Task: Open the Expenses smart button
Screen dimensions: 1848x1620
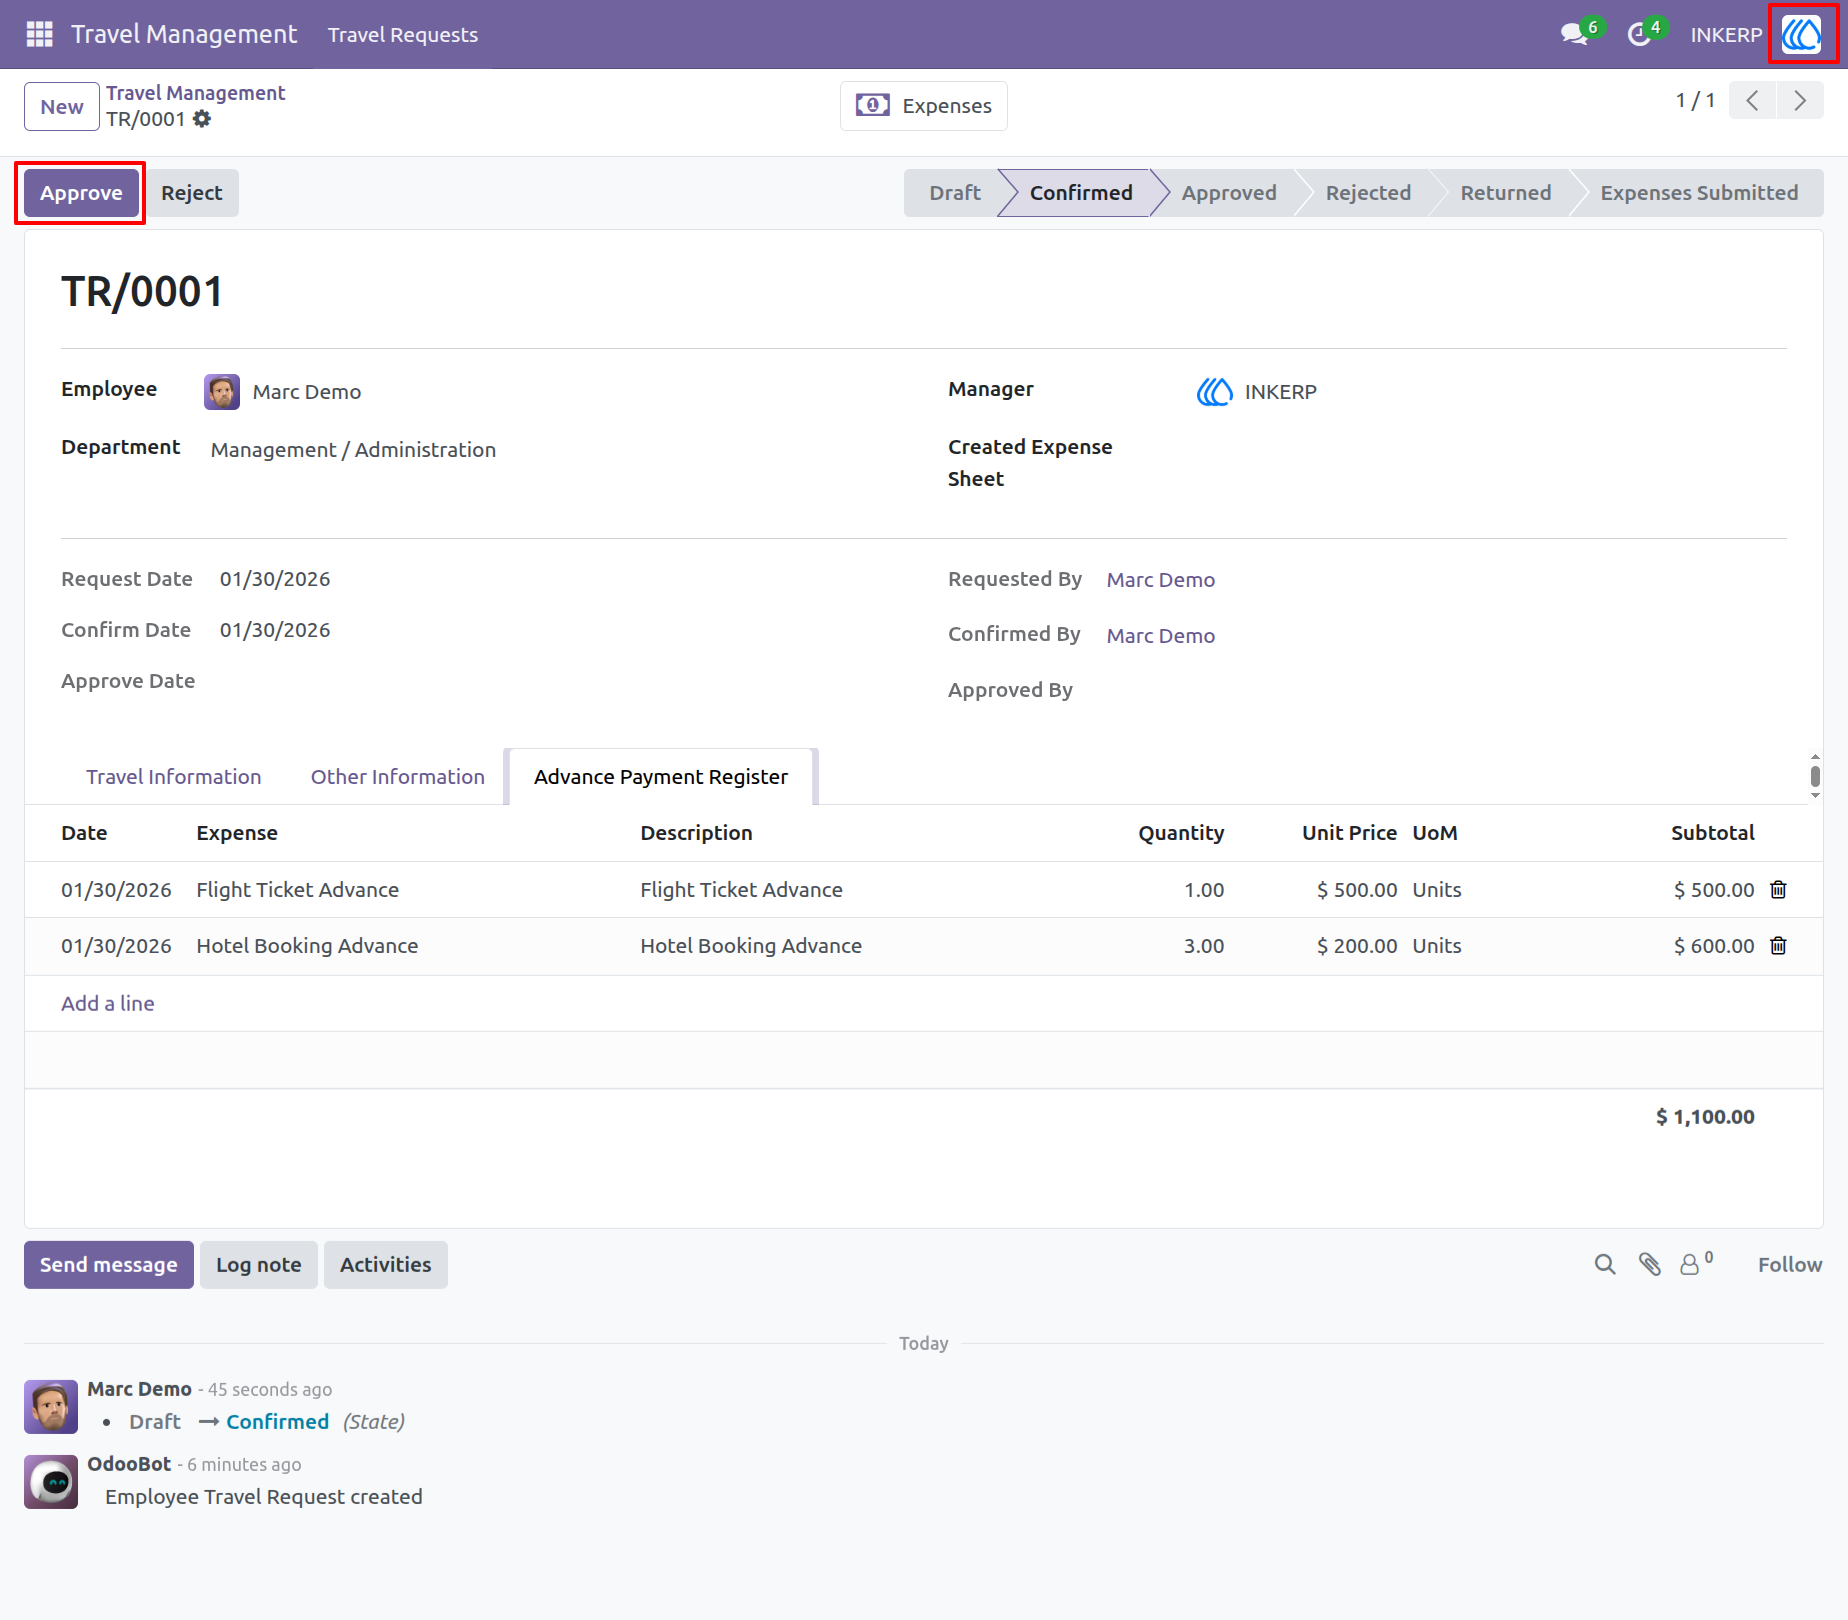Action: pos(924,106)
